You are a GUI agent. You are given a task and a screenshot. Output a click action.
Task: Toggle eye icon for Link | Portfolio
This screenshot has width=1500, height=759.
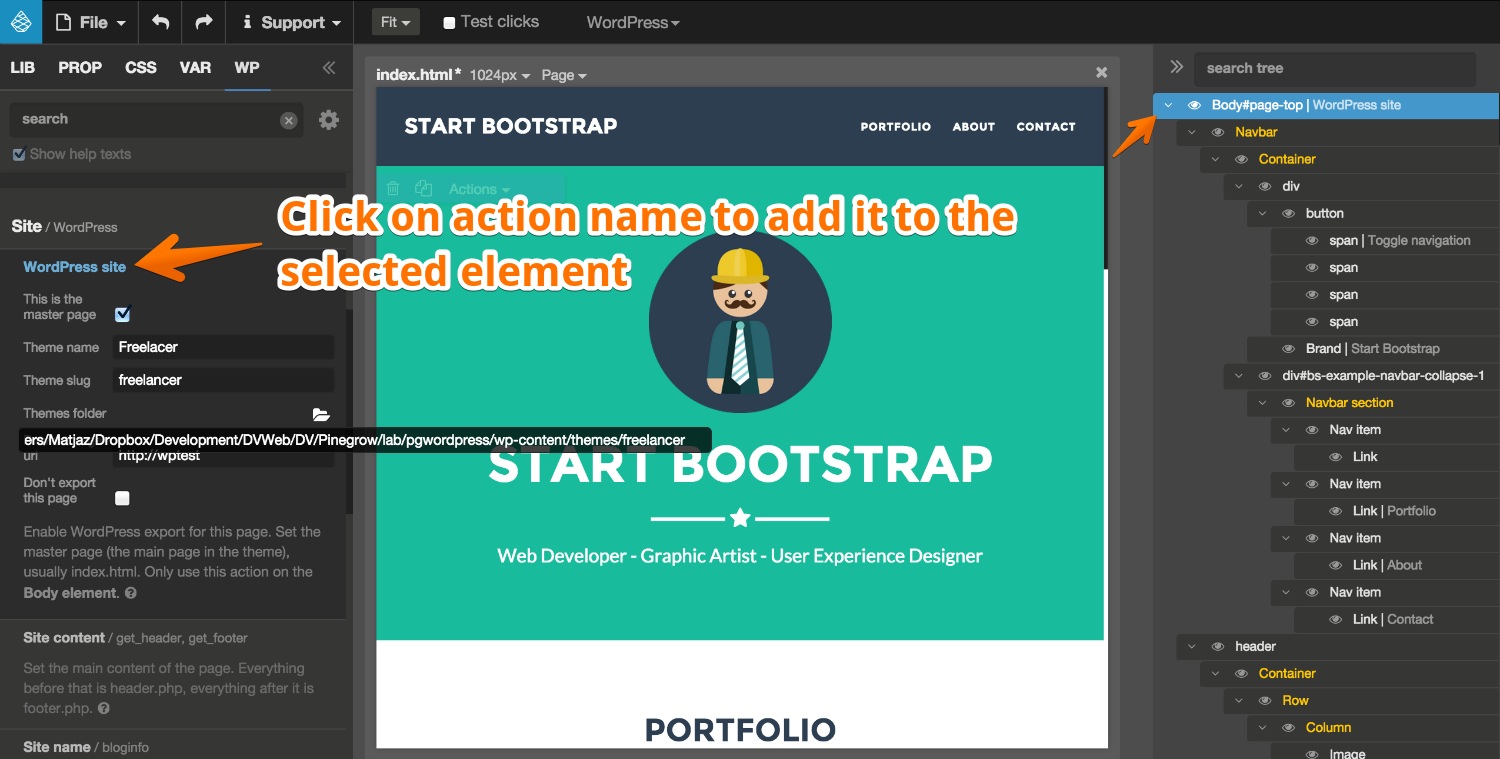click(x=1336, y=511)
